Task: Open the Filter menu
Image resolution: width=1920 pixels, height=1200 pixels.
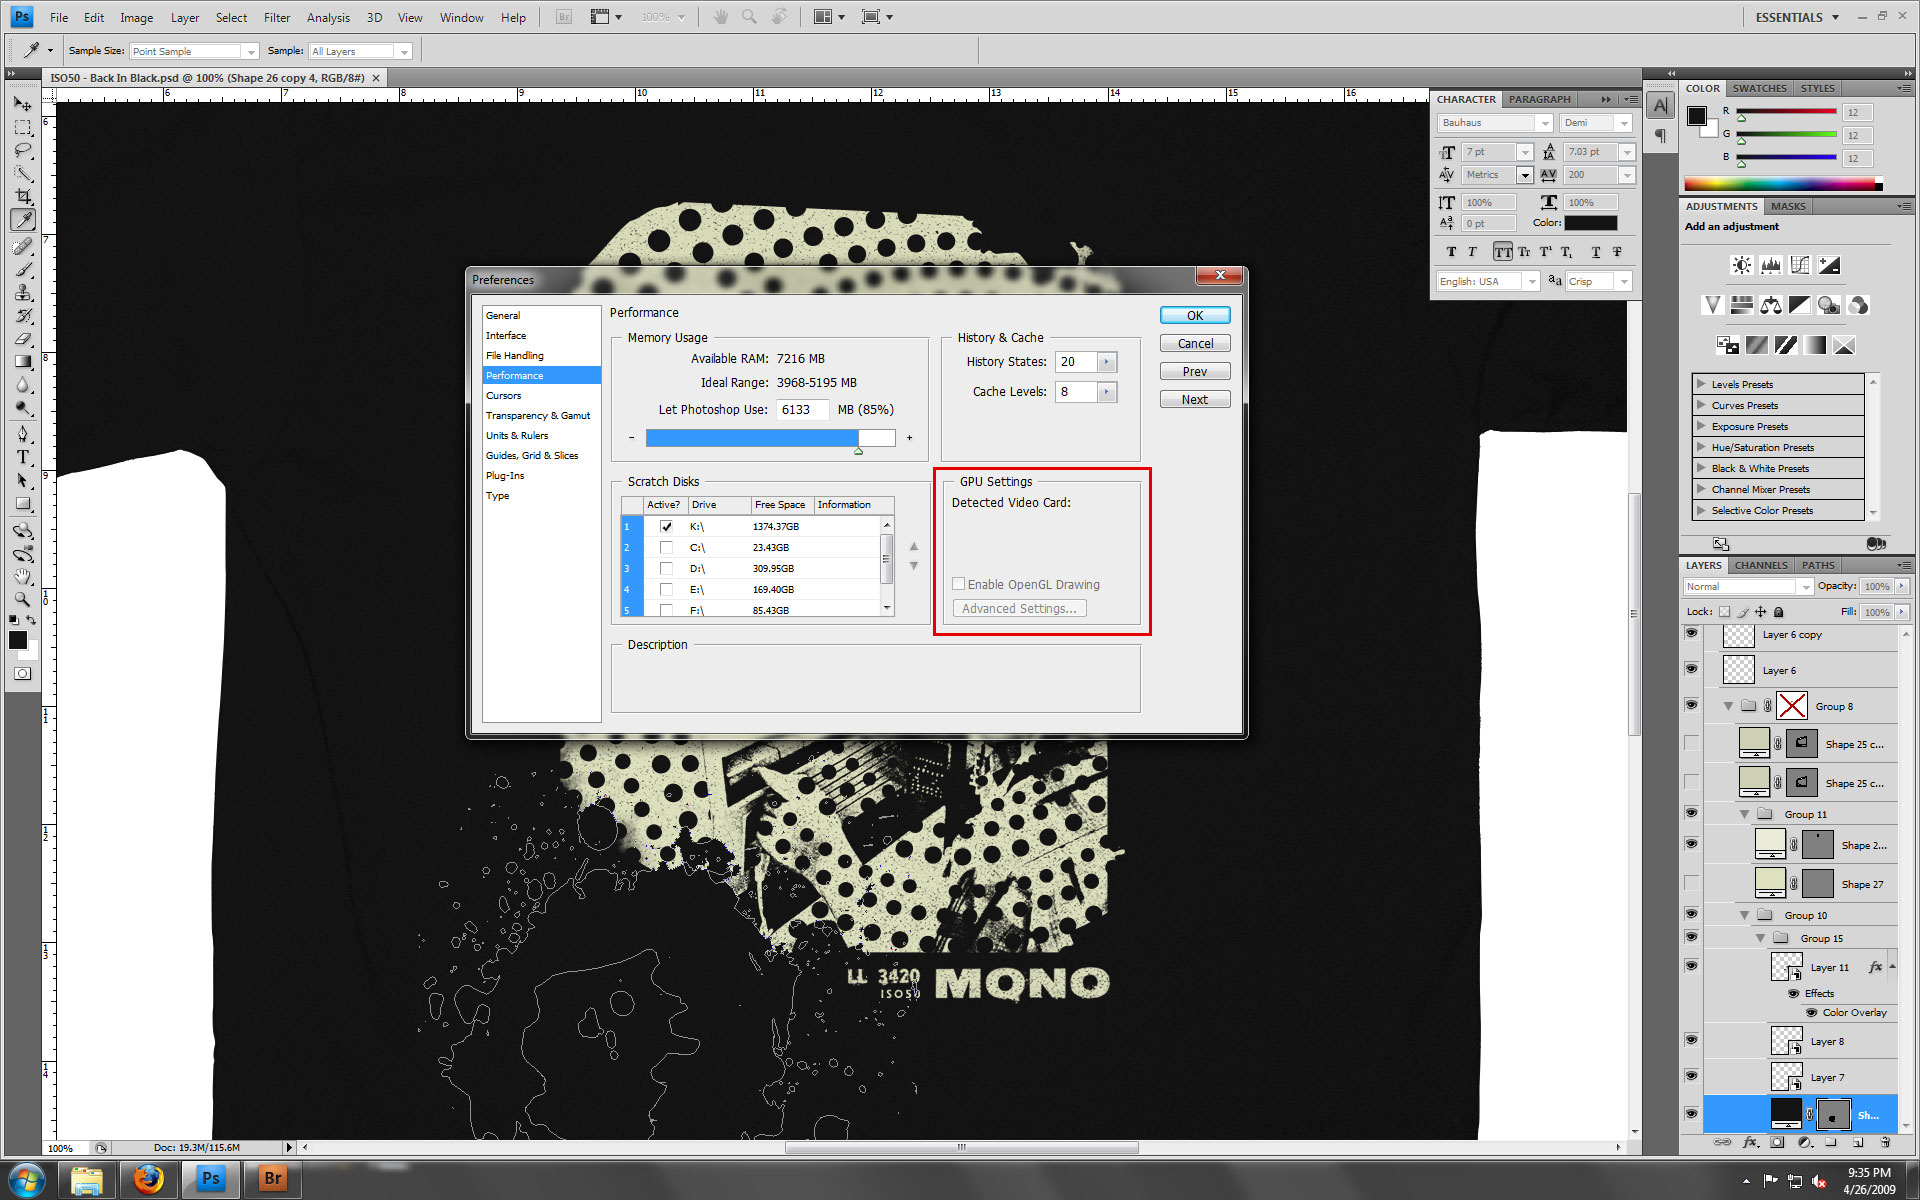Action: [x=276, y=17]
